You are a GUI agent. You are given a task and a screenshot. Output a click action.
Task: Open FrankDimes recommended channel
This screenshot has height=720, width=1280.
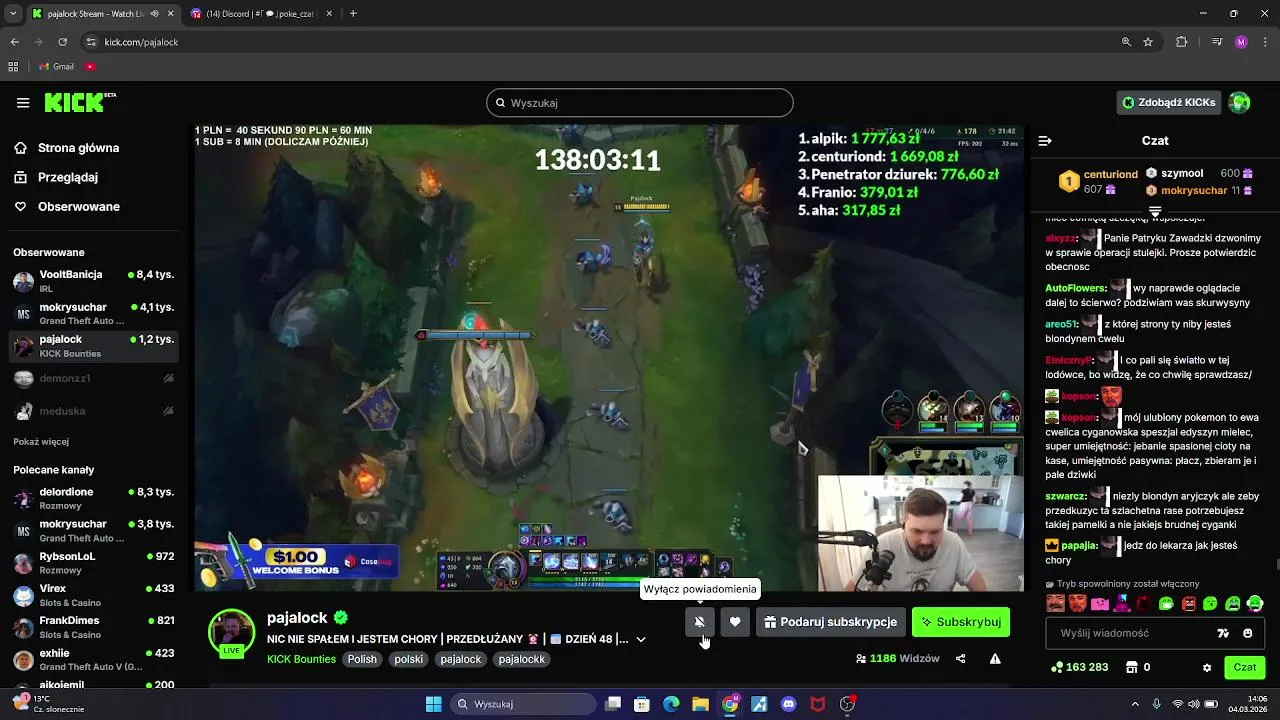94,627
